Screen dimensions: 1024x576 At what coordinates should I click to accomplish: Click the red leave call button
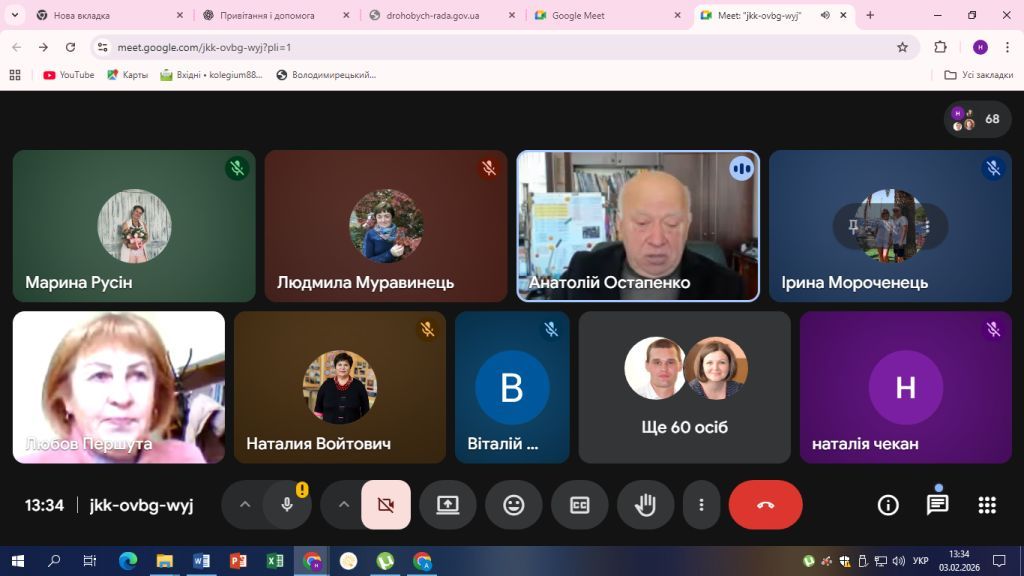point(765,505)
